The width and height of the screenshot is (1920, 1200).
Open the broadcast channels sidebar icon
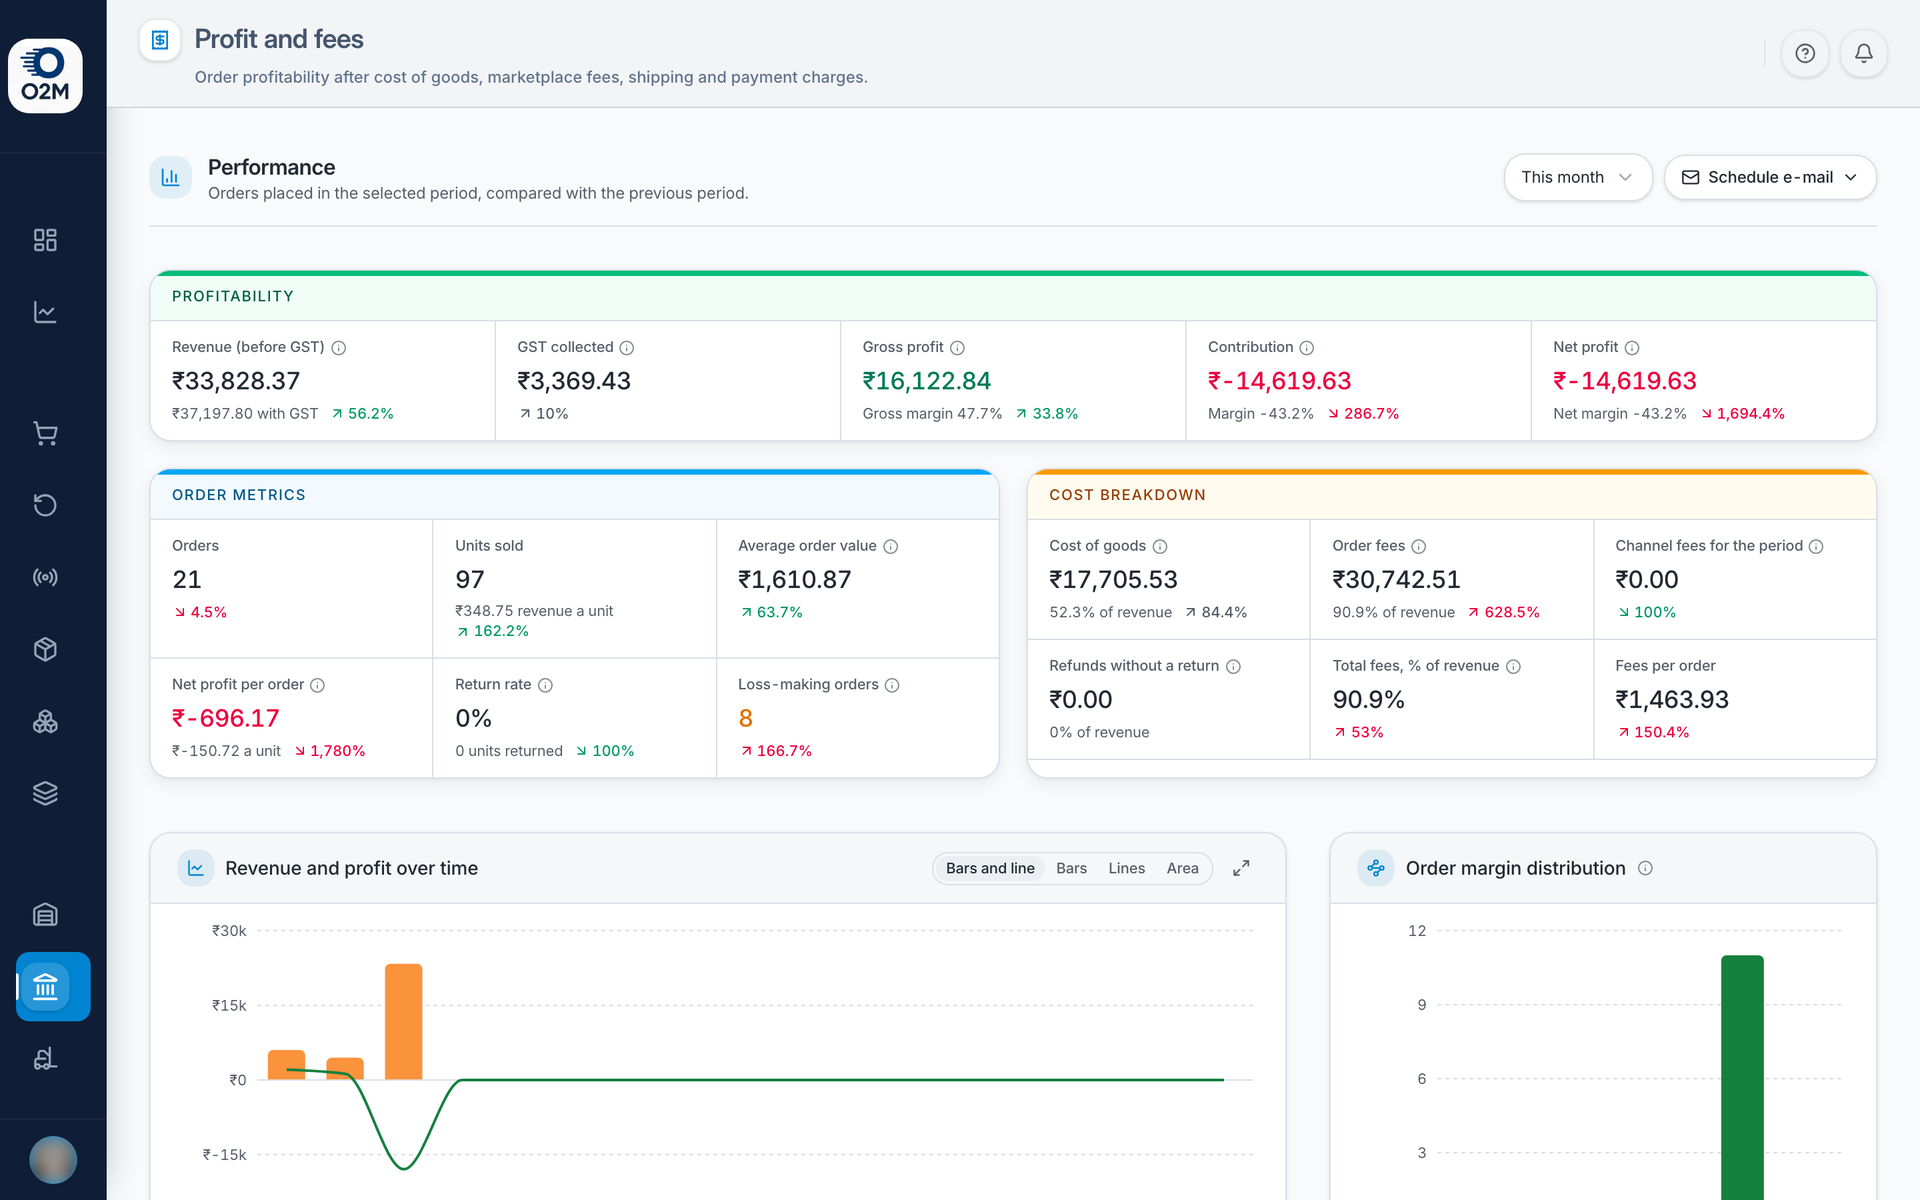(x=45, y=577)
